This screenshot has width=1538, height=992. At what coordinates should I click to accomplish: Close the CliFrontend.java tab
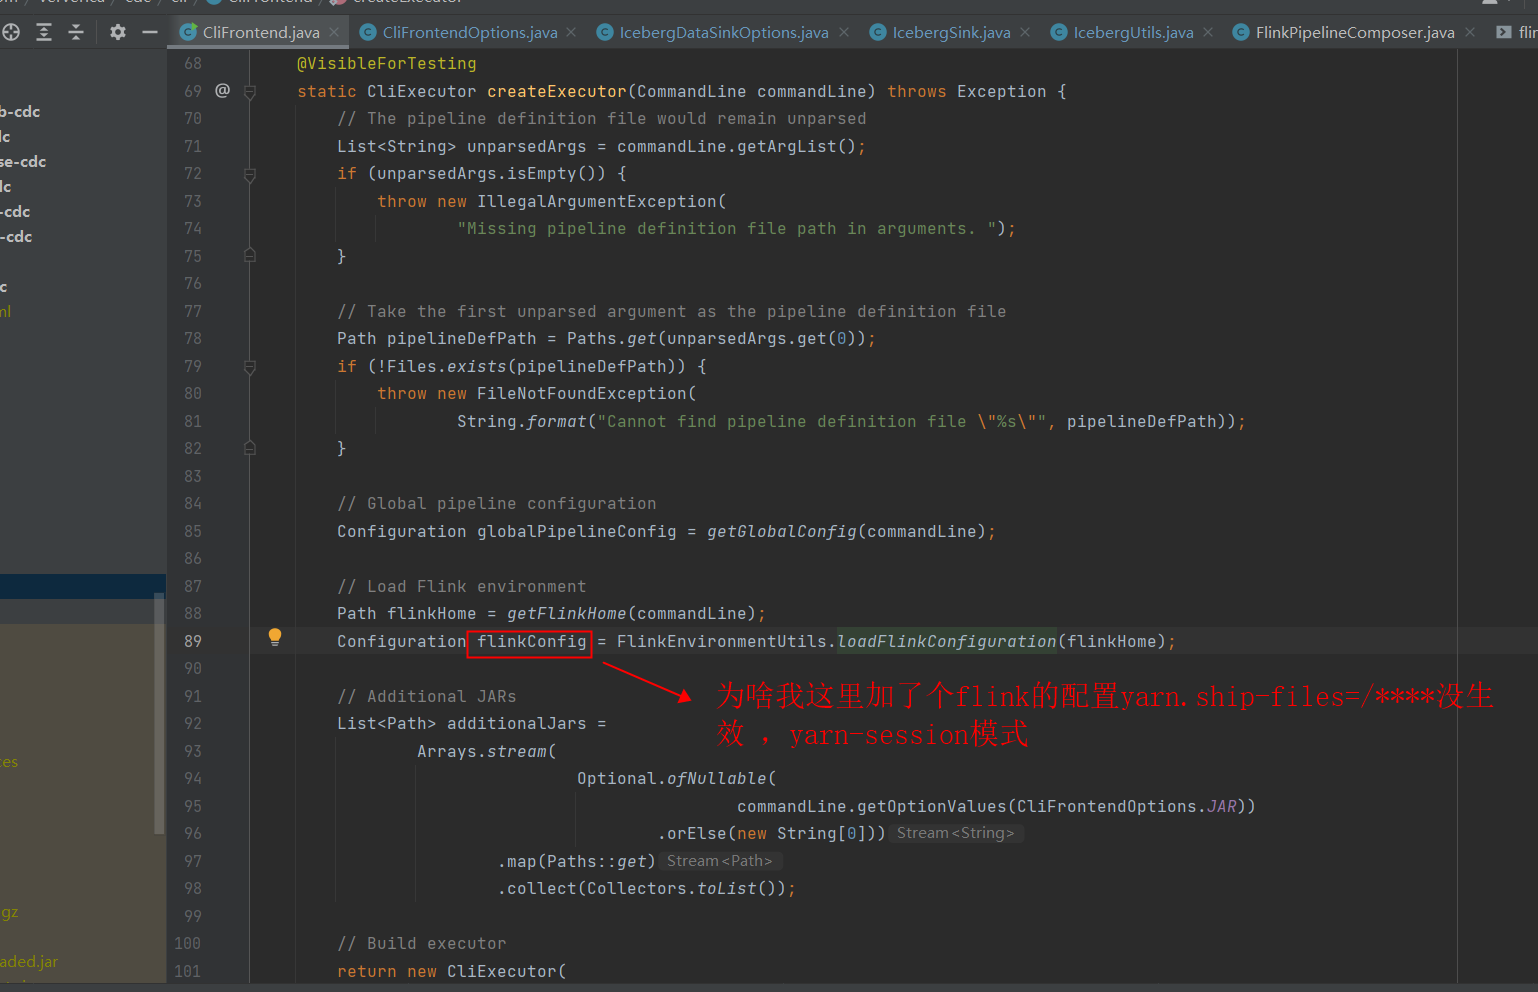(x=334, y=32)
